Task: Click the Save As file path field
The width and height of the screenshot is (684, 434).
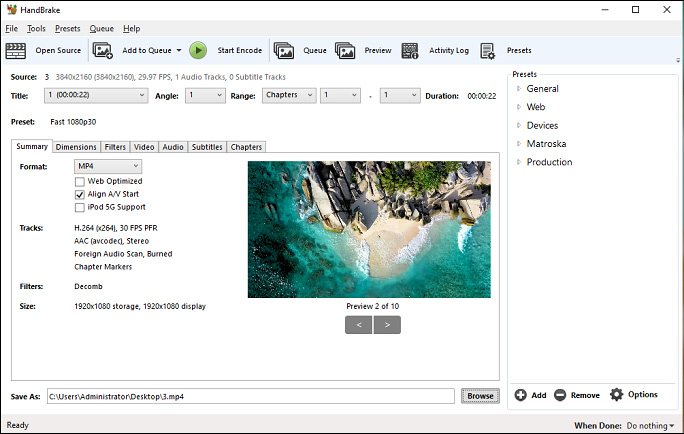Action: (251, 396)
